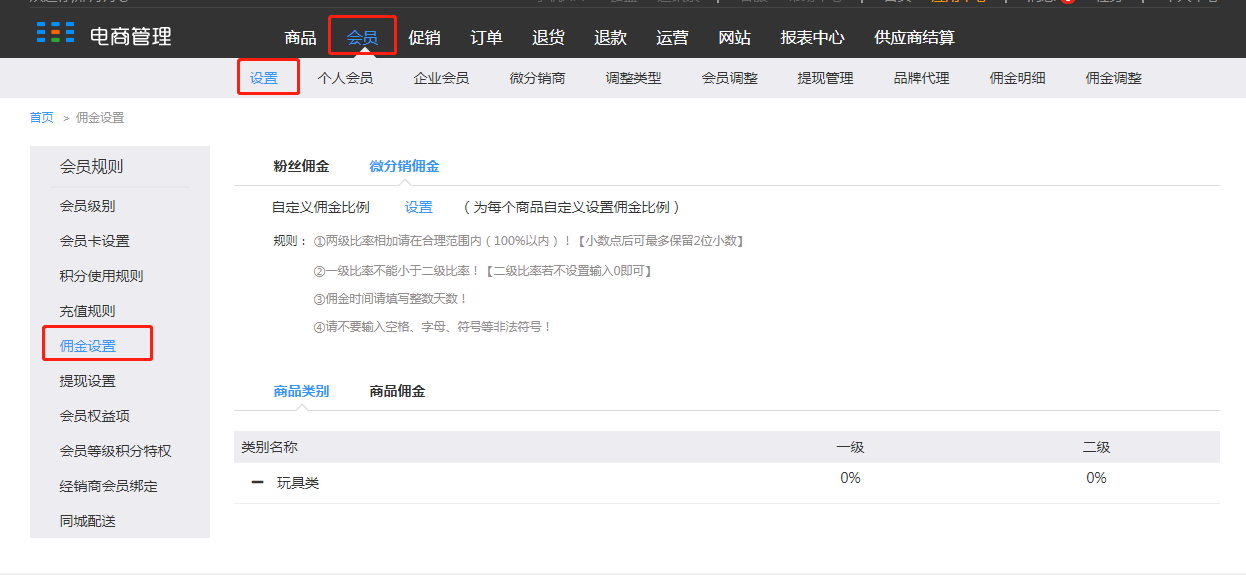This screenshot has width=1246, height=575.
Task: Open 经销商会员绑定 in the sidebar
Action: [x=108, y=486]
